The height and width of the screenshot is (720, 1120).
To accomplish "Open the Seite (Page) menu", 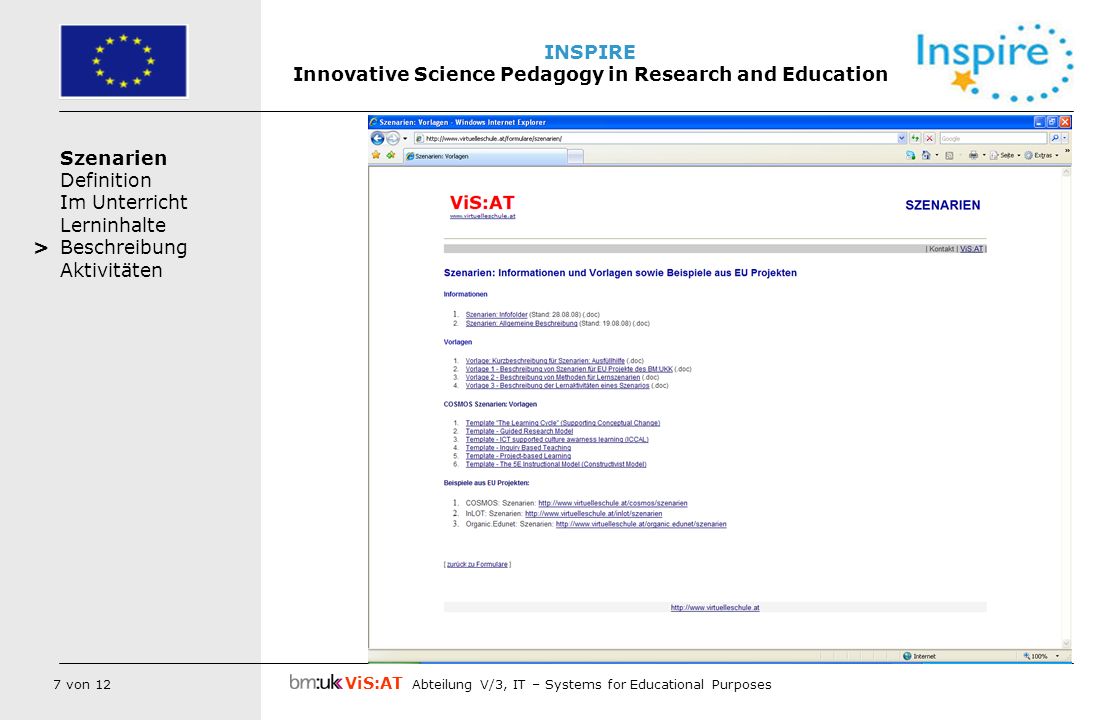I will point(1005,155).
